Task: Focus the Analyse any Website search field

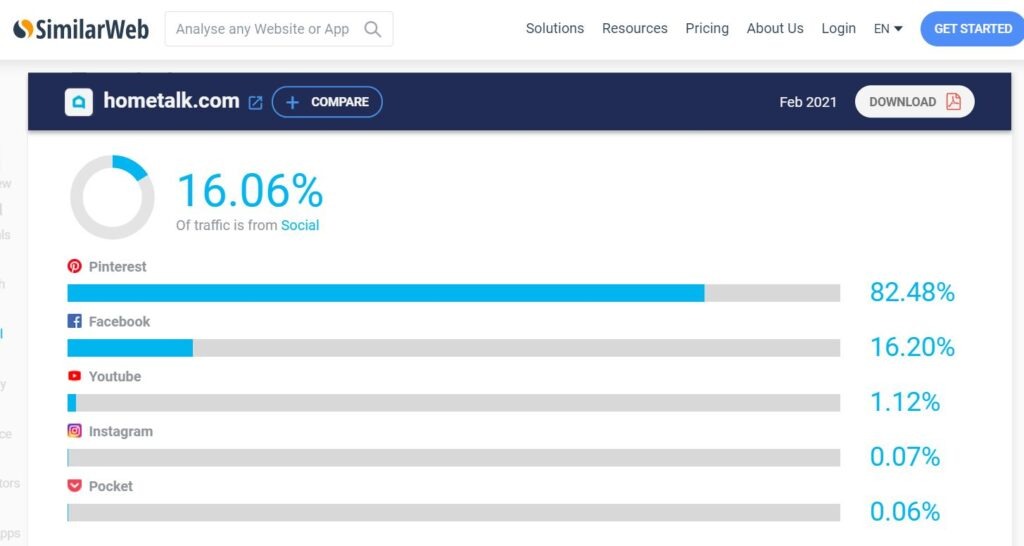Action: click(279, 29)
